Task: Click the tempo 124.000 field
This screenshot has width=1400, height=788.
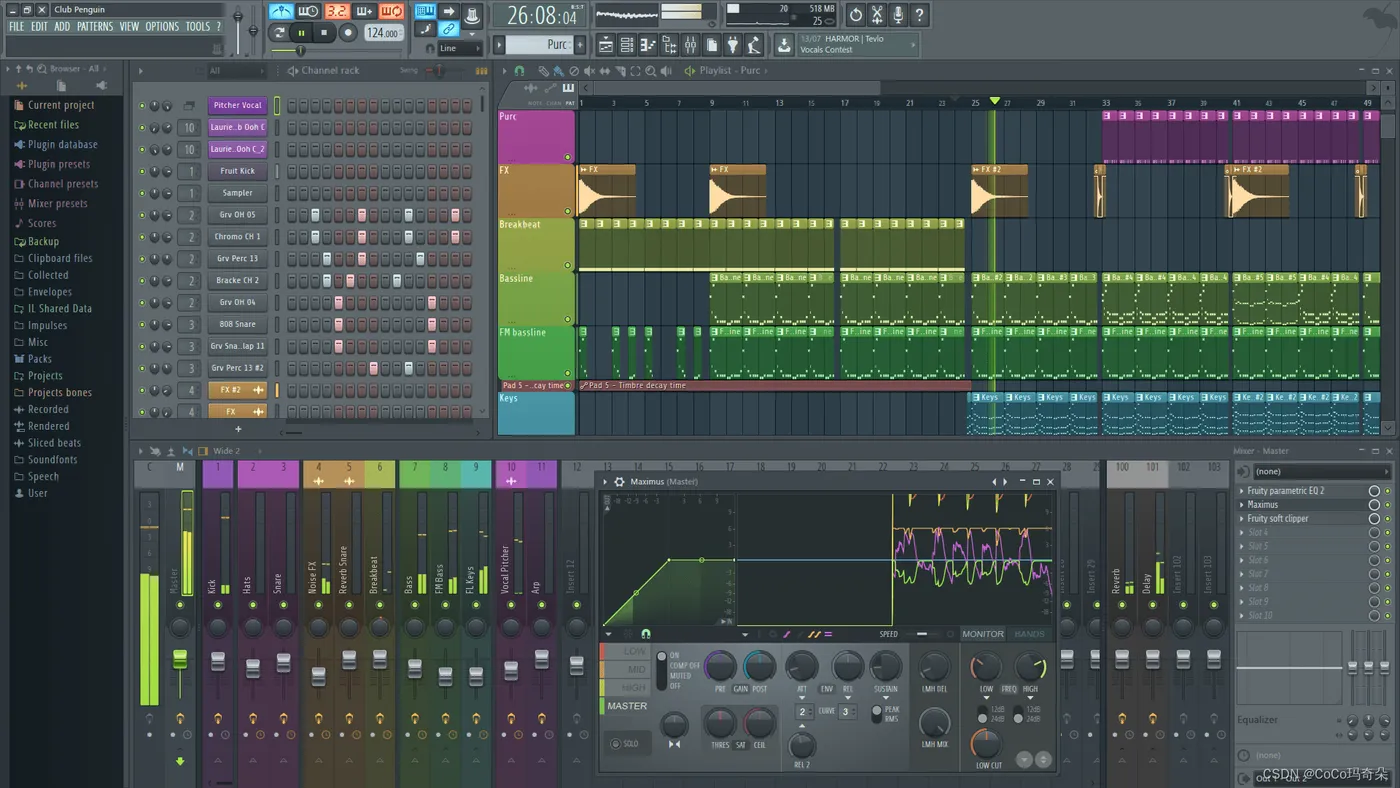Action: pyautogui.click(x=383, y=33)
